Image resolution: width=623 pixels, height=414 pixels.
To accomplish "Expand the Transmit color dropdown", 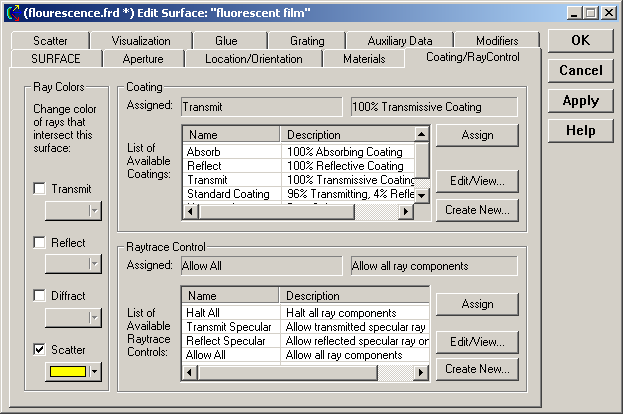I will [94, 211].
